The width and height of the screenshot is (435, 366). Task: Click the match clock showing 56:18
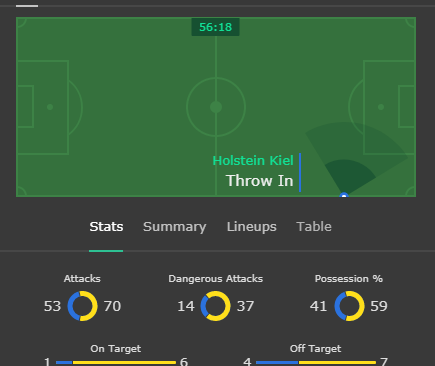pos(215,27)
